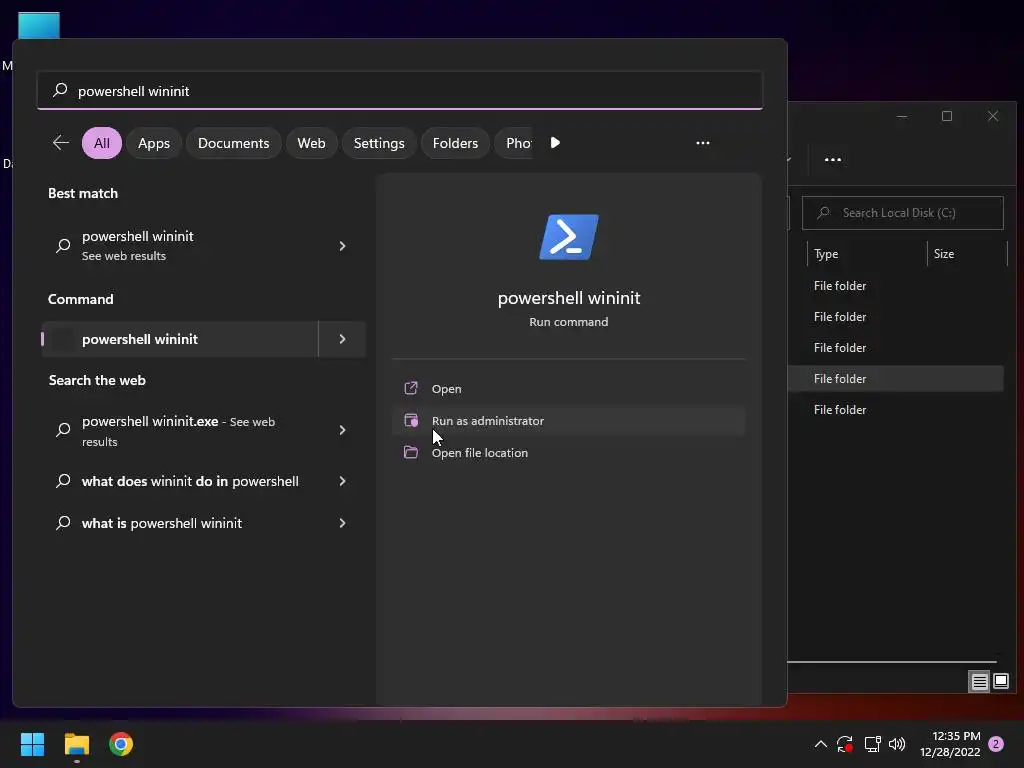
Task: Open the search options ellipsis menu
Action: [x=703, y=142]
